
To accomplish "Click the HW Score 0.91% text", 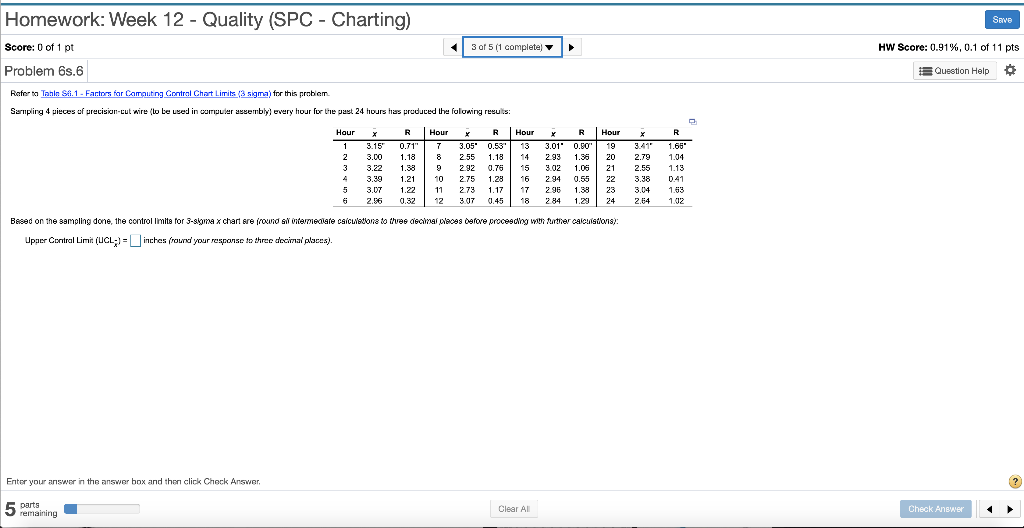I will point(949,47).
